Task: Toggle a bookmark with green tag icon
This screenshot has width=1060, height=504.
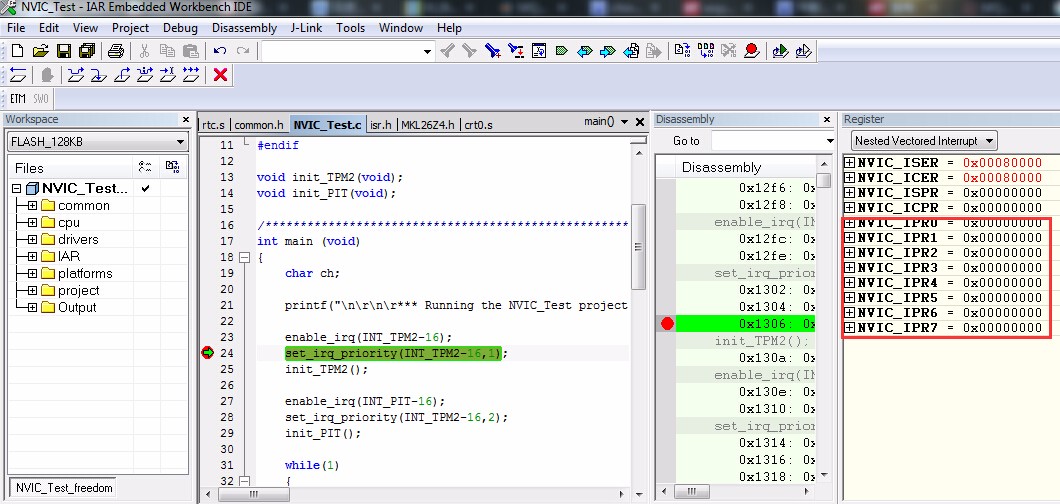Action: 561,51
